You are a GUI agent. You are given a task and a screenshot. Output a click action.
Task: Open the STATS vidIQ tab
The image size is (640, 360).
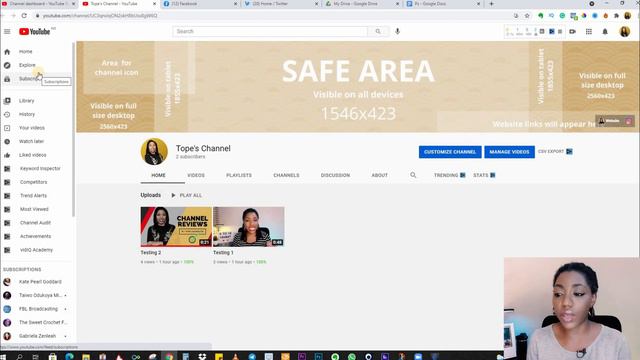pos(484,175)
